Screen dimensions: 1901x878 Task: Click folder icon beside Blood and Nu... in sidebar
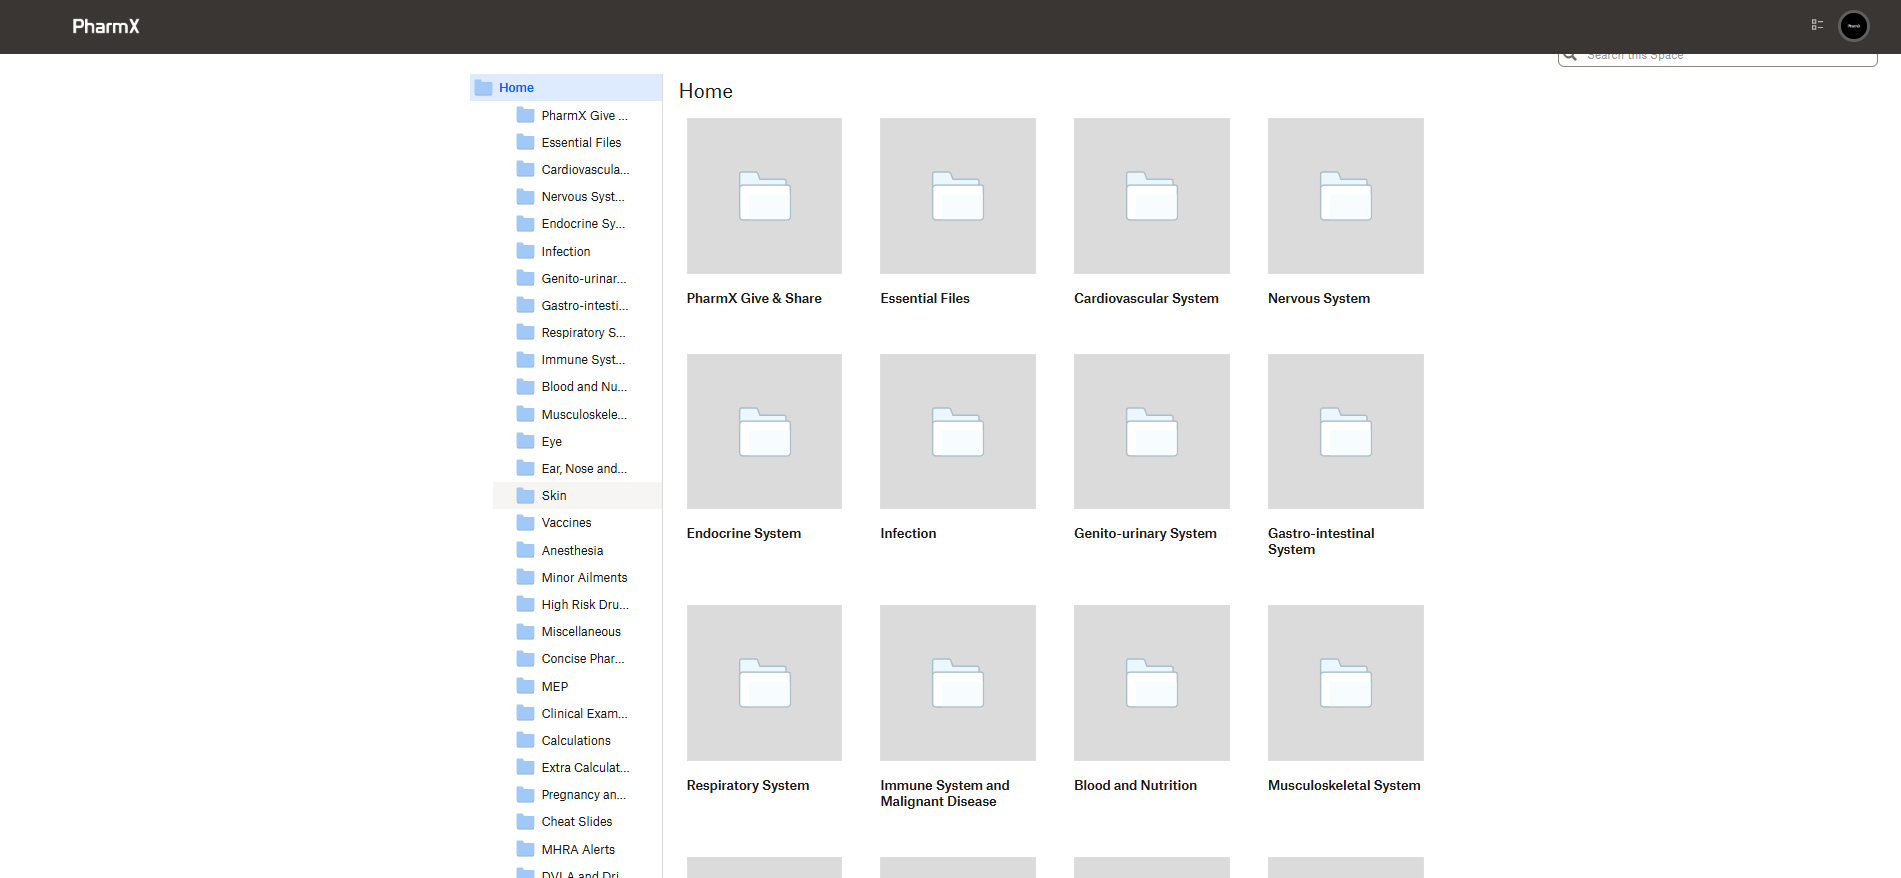pyautogui.click(x=525, y=386)
